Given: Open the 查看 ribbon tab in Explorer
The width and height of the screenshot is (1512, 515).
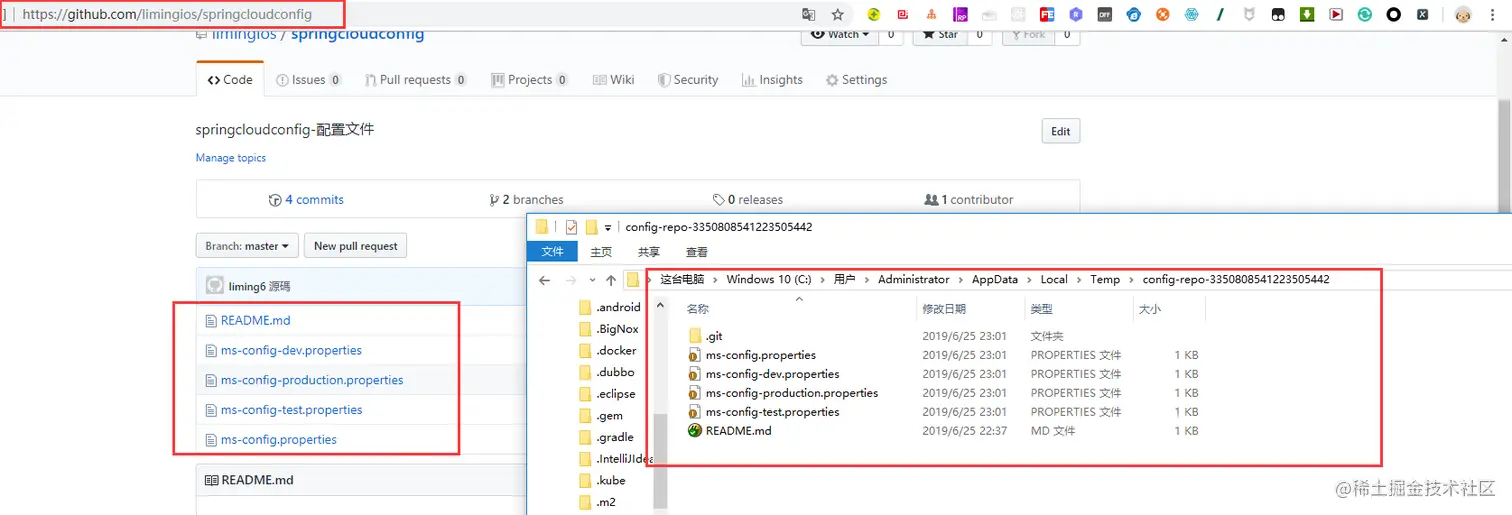Looking at the screenshot, I should point(697,252).
